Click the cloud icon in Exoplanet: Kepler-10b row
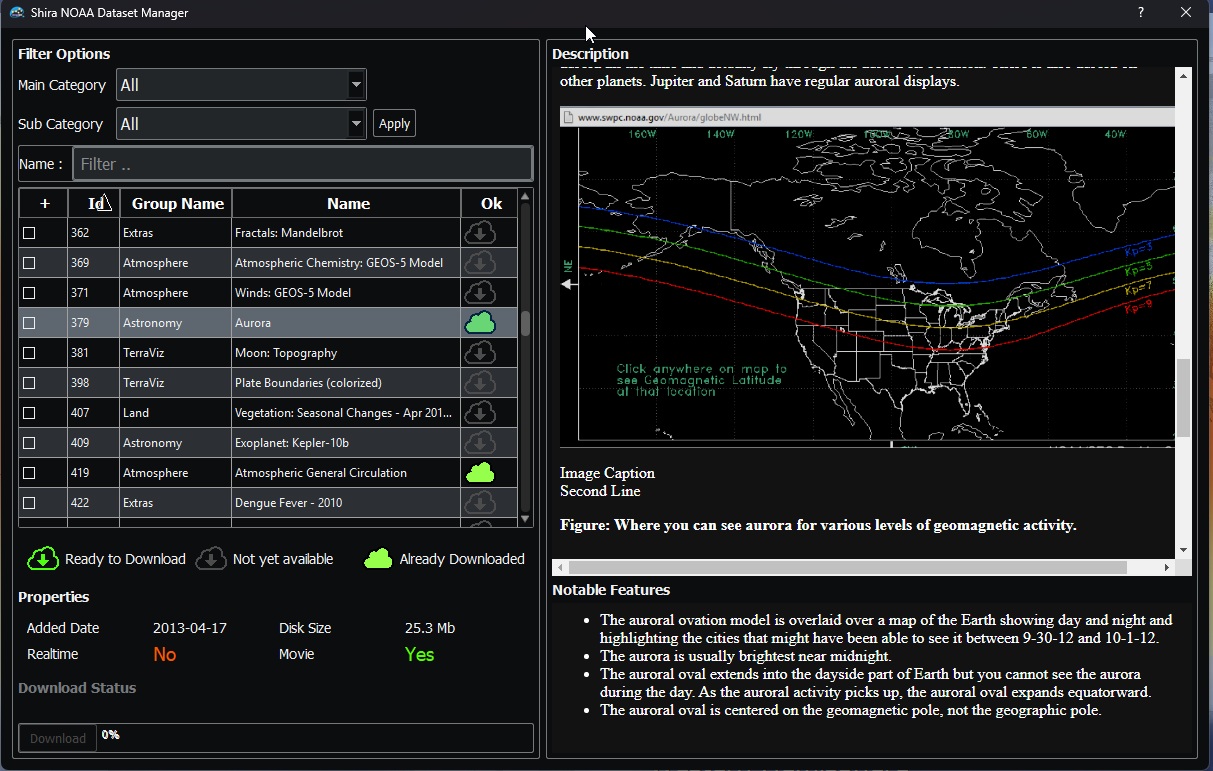The height and width of the screenshot is (771, 1213). point(481,443)
